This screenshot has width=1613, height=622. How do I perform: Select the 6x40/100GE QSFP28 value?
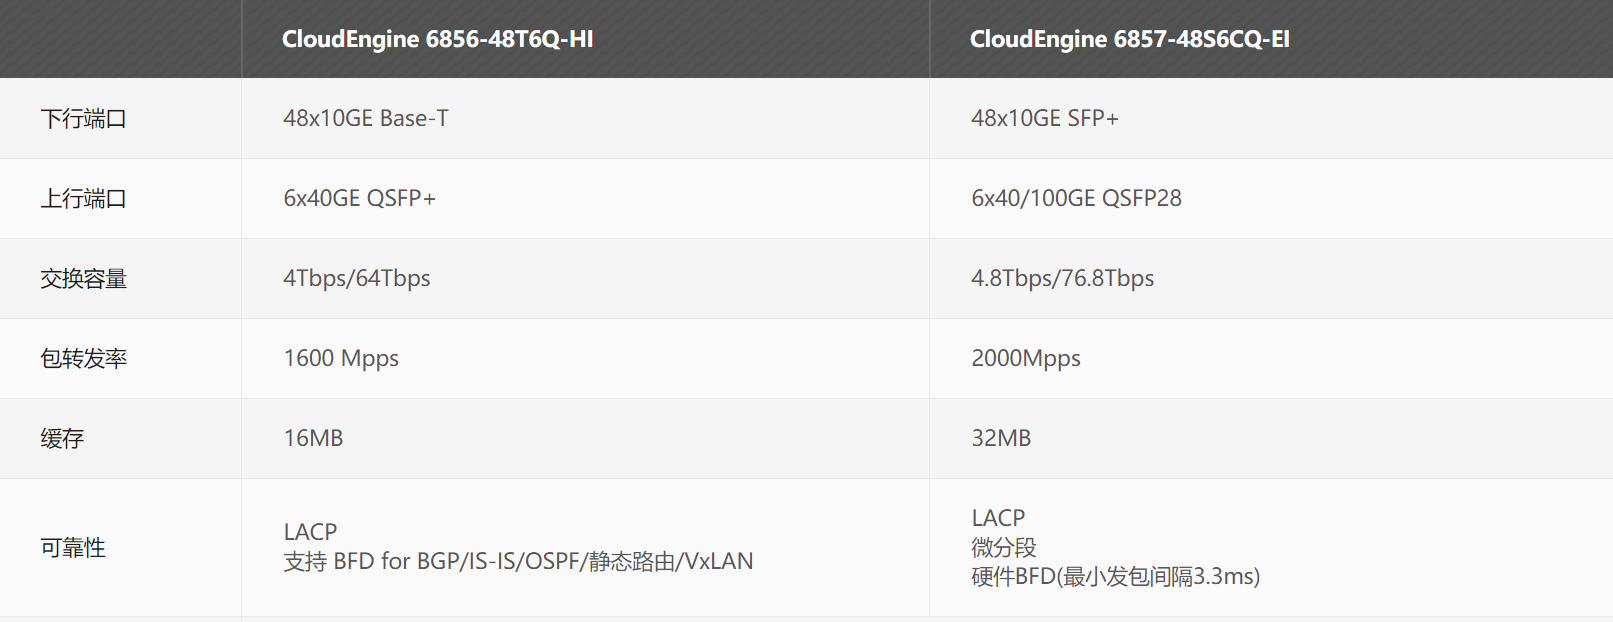tap(1076, 198)
